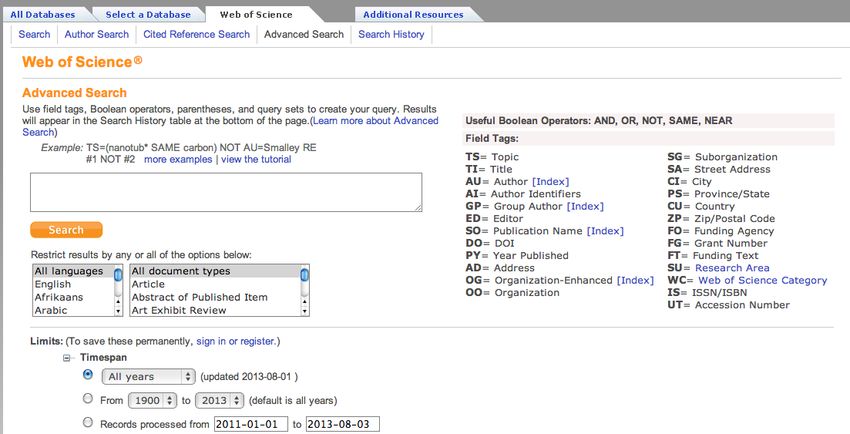Click the language list scrollbar thumb
850x434 pixels.
(118, 275)
